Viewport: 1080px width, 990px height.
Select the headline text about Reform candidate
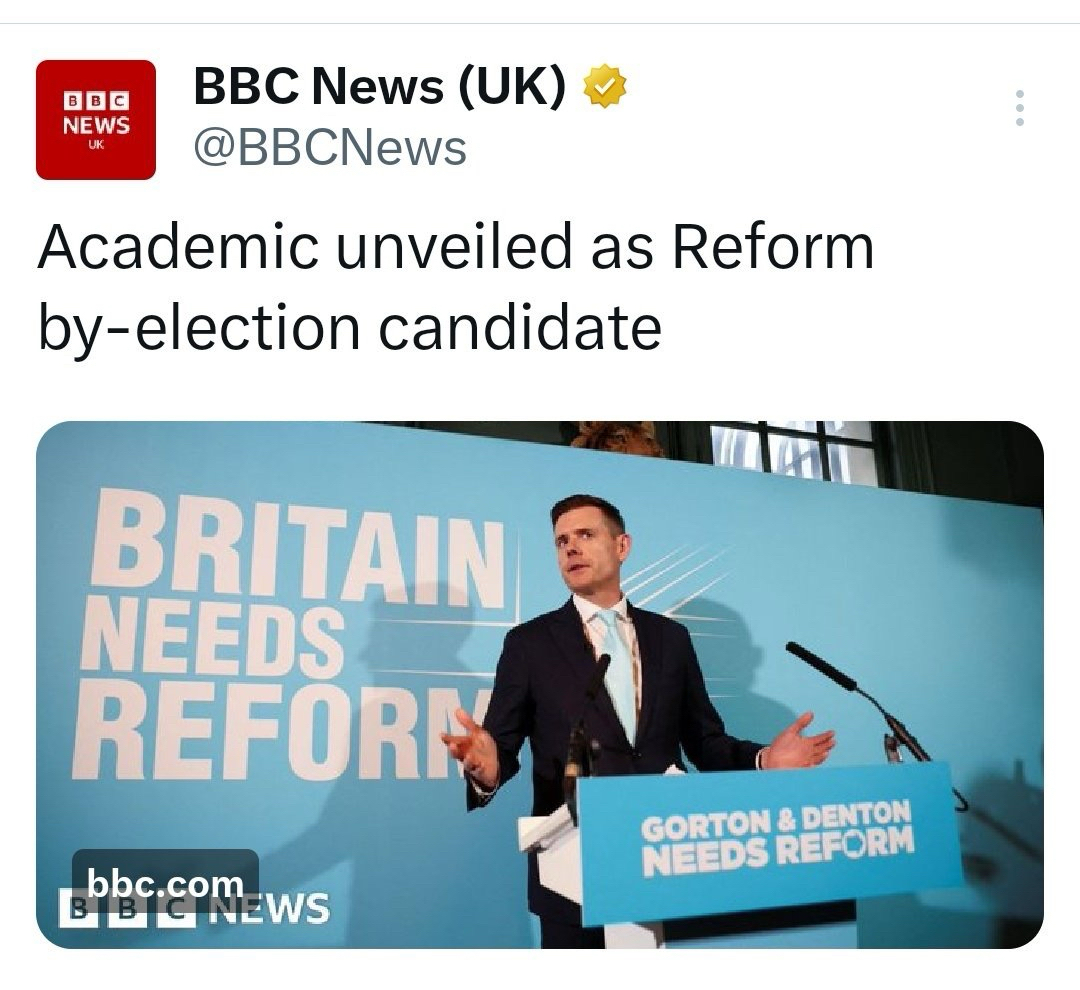click(455, 287)
